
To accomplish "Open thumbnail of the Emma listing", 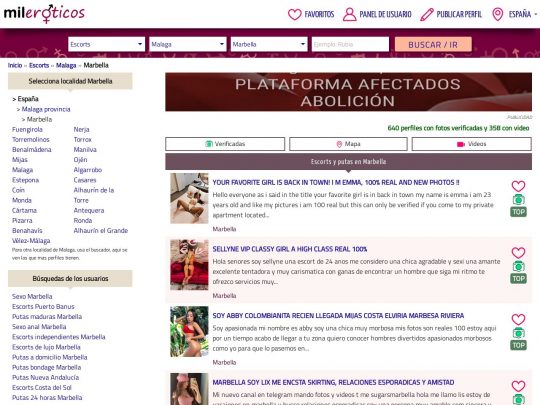I will (x=189, y=198).
